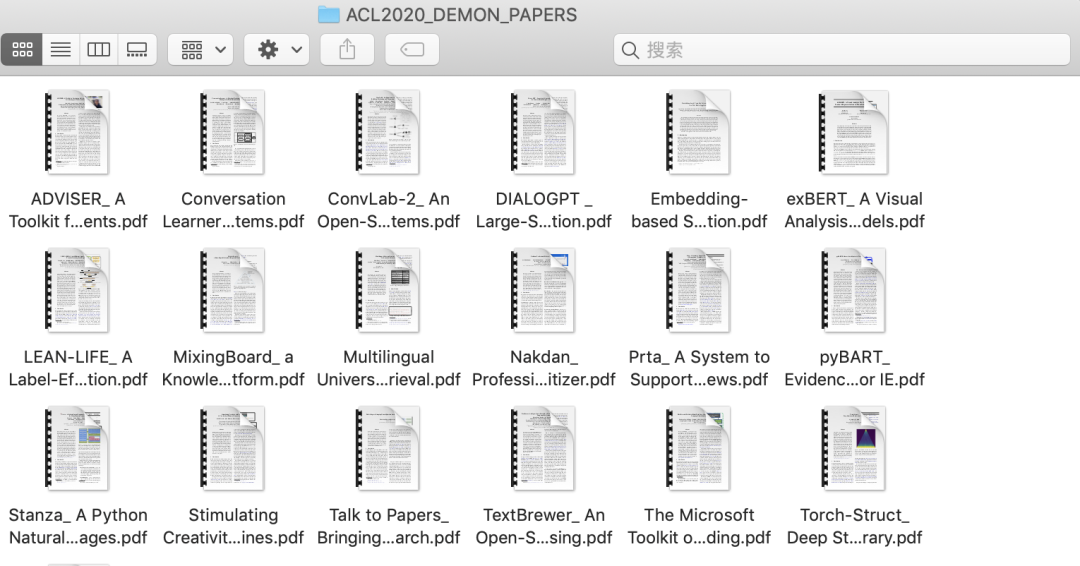
Task: Select Embedding-based S PDF icon
Action: pos(698,132)
